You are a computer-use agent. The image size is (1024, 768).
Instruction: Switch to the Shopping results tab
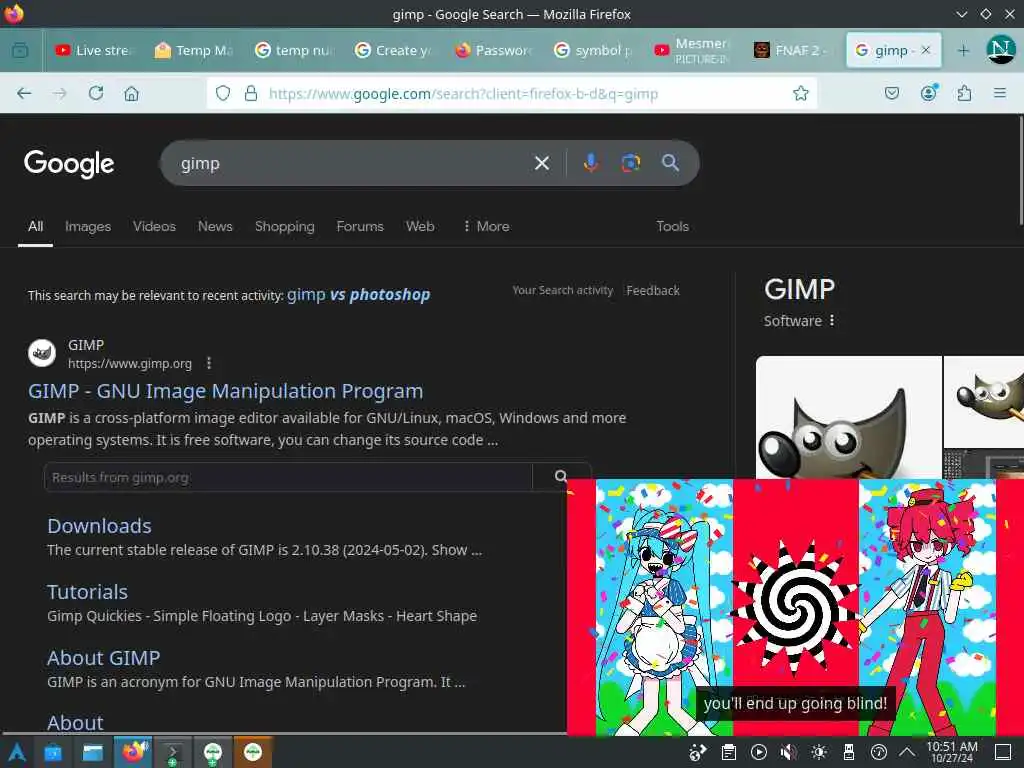[x=285, y=226]
